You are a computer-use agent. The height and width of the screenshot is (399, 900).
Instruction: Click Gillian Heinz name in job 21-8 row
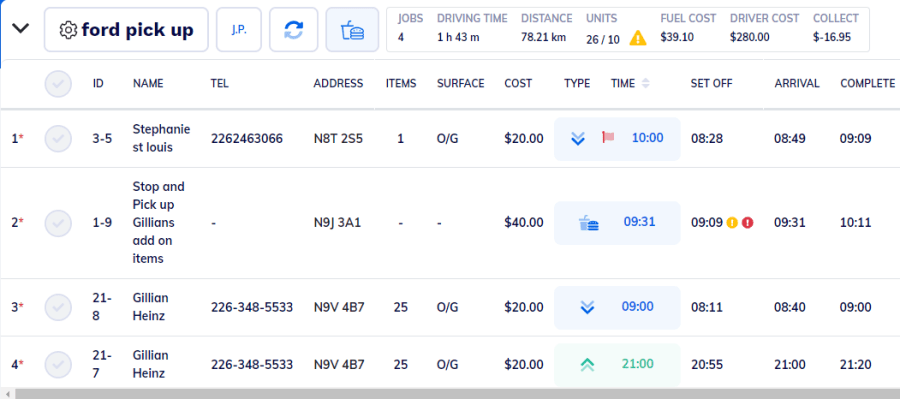[150, 307]
